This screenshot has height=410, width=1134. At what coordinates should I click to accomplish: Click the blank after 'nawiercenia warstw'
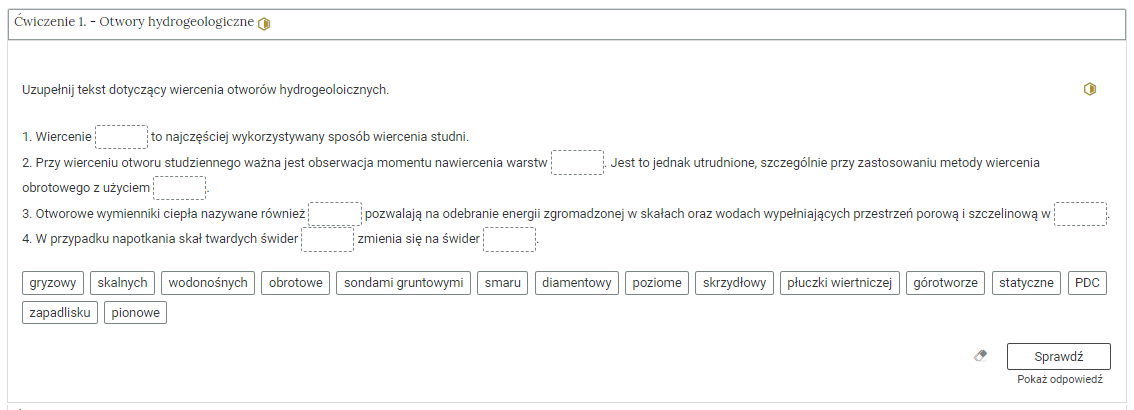pos(578,162)
